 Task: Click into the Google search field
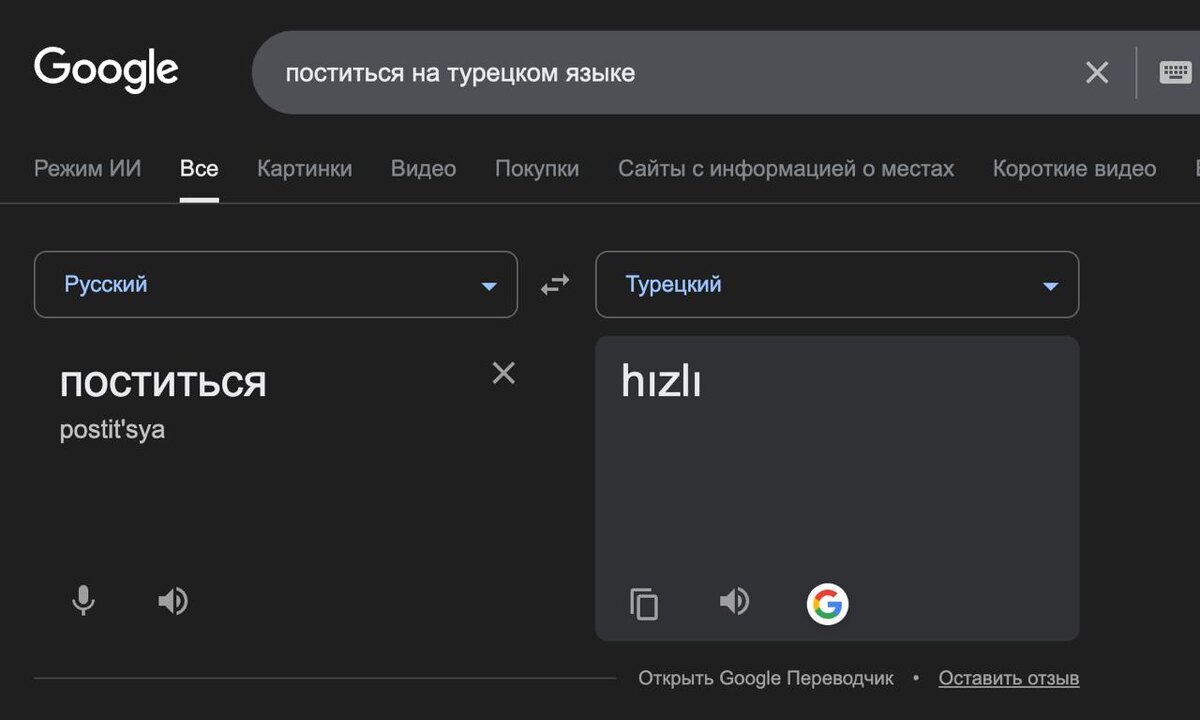pos(660,73)
